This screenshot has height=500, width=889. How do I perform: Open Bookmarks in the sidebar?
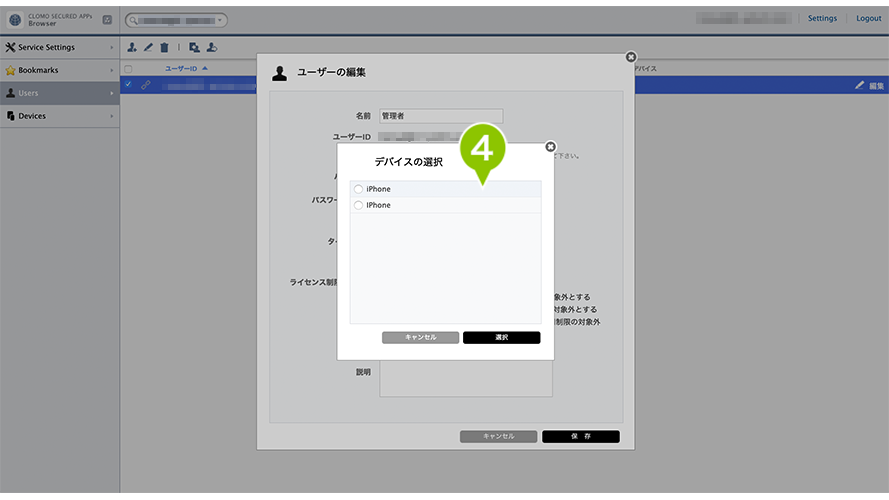[x=59, y=70]
